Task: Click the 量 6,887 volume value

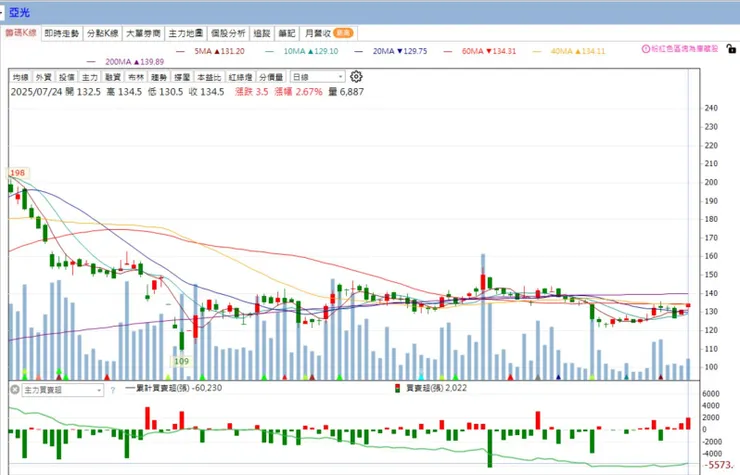Action: [346, 92]
